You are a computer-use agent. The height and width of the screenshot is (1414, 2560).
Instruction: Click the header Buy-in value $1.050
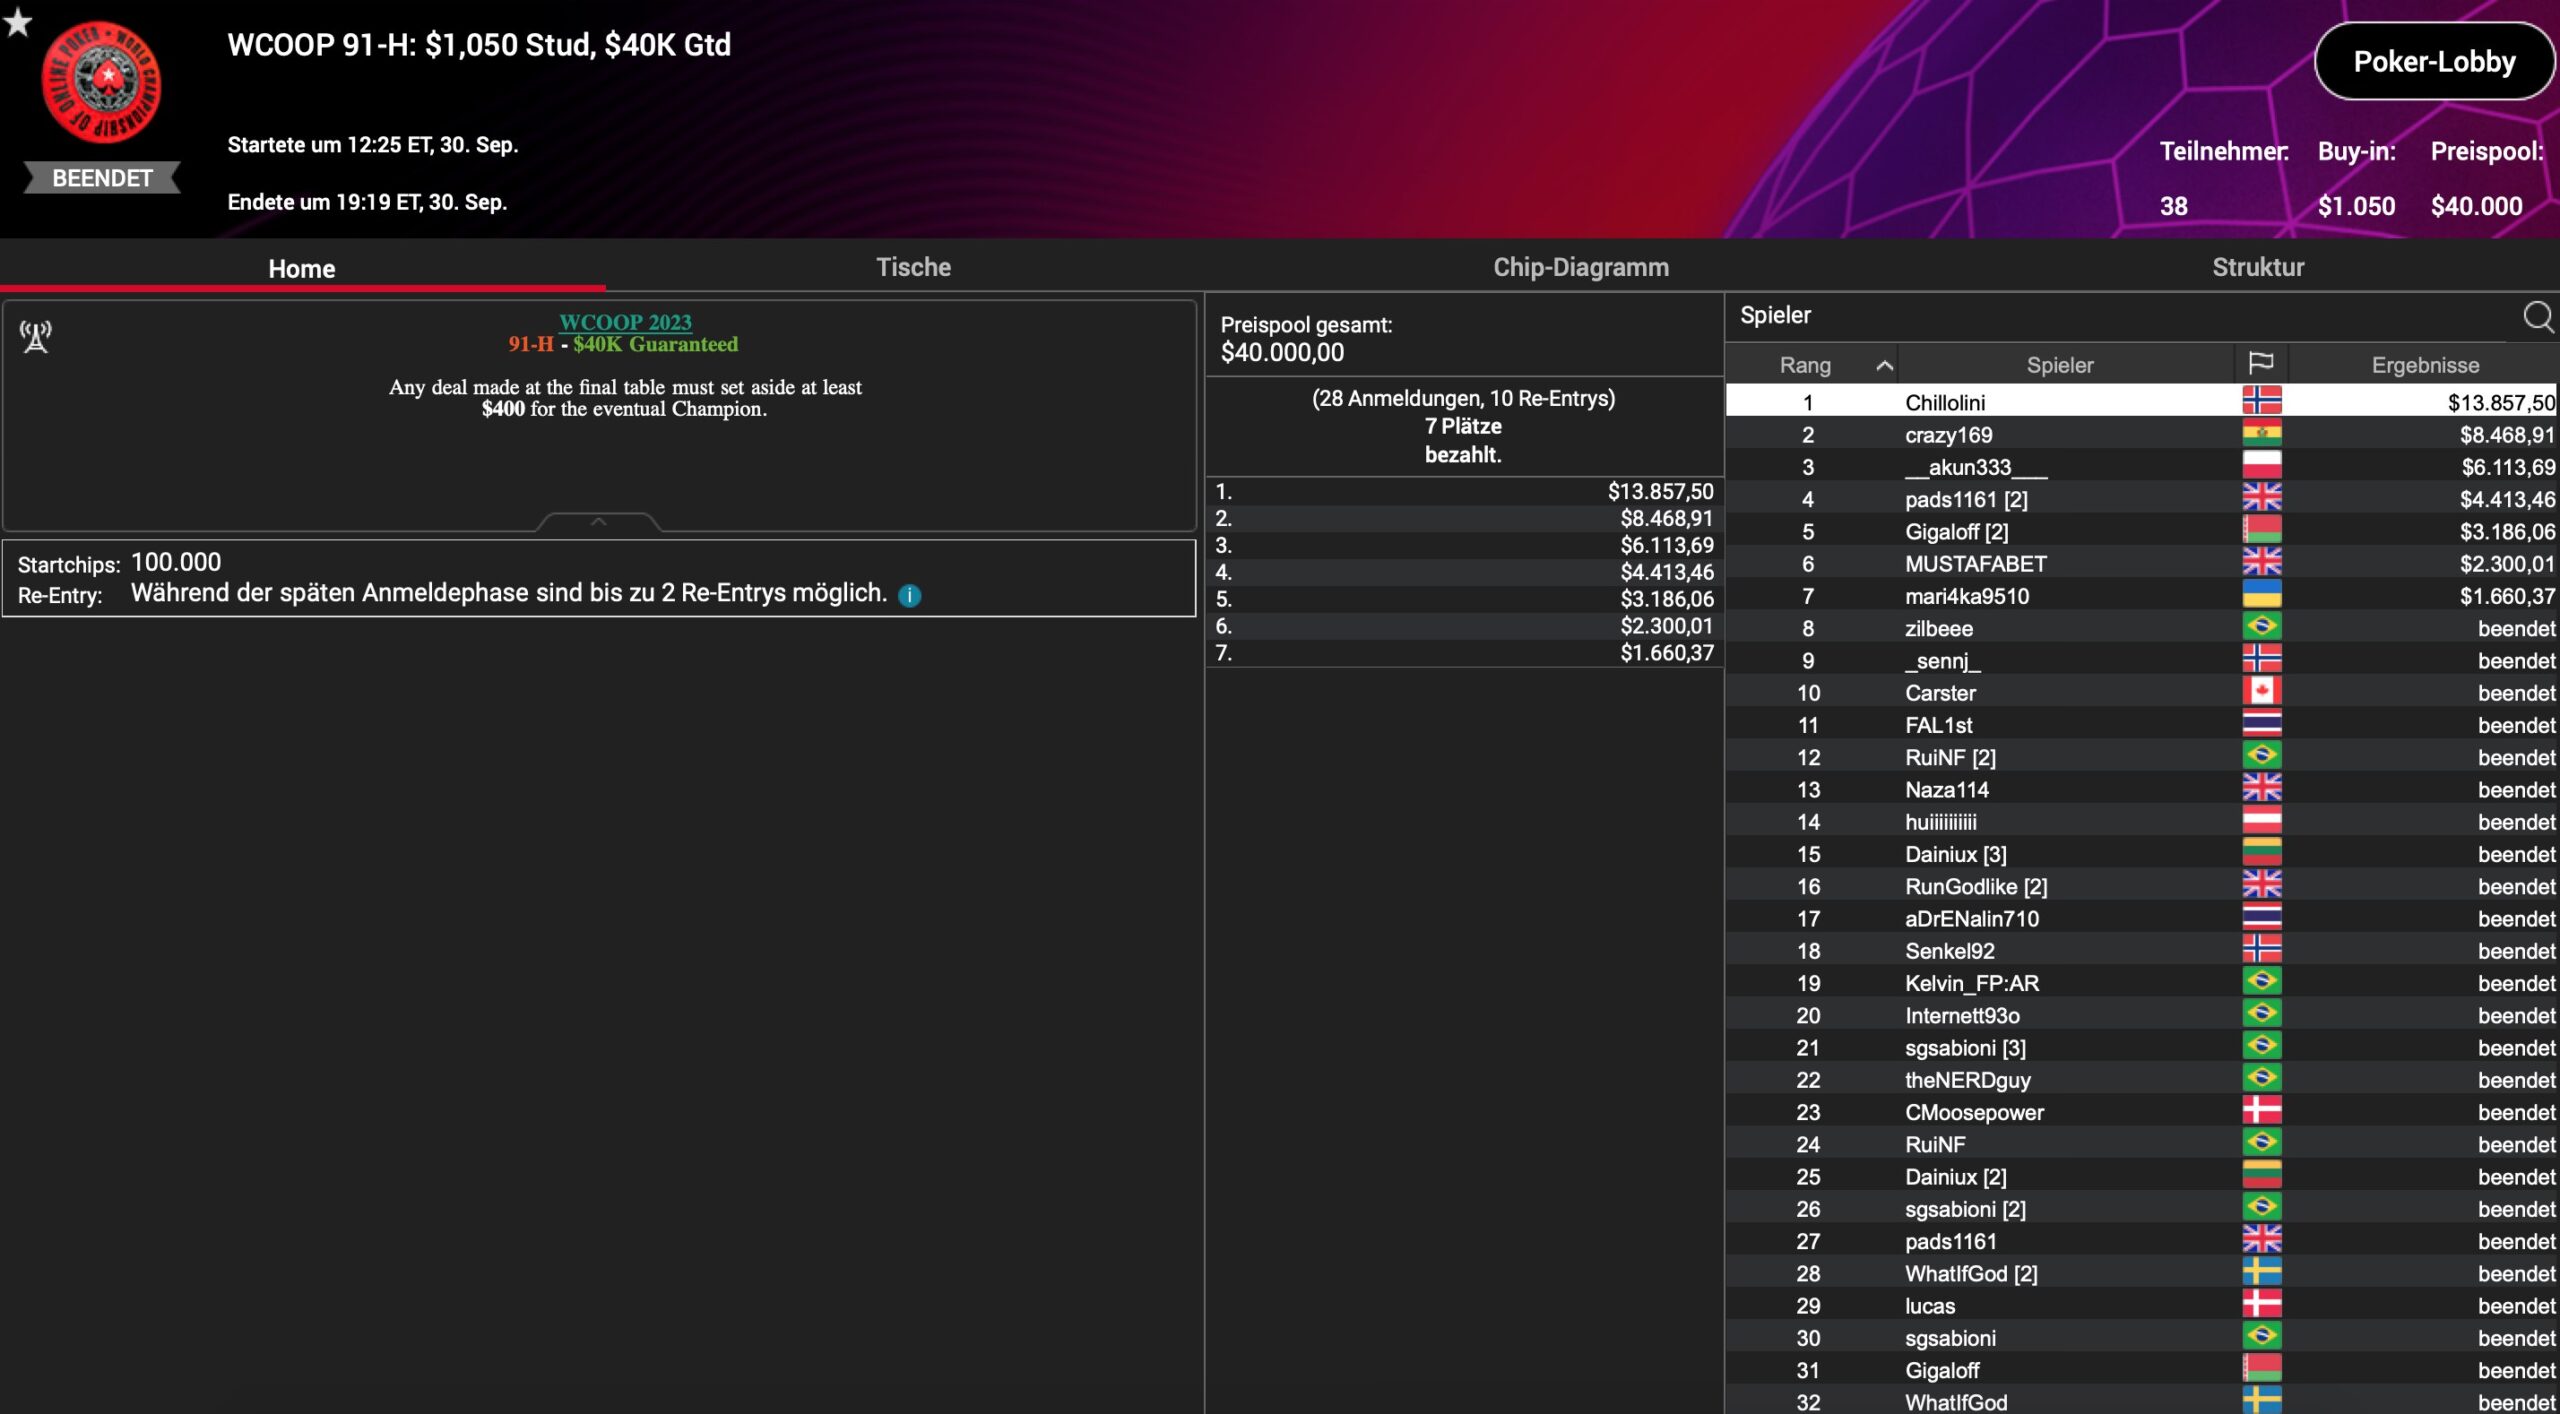pos(2356,206)
